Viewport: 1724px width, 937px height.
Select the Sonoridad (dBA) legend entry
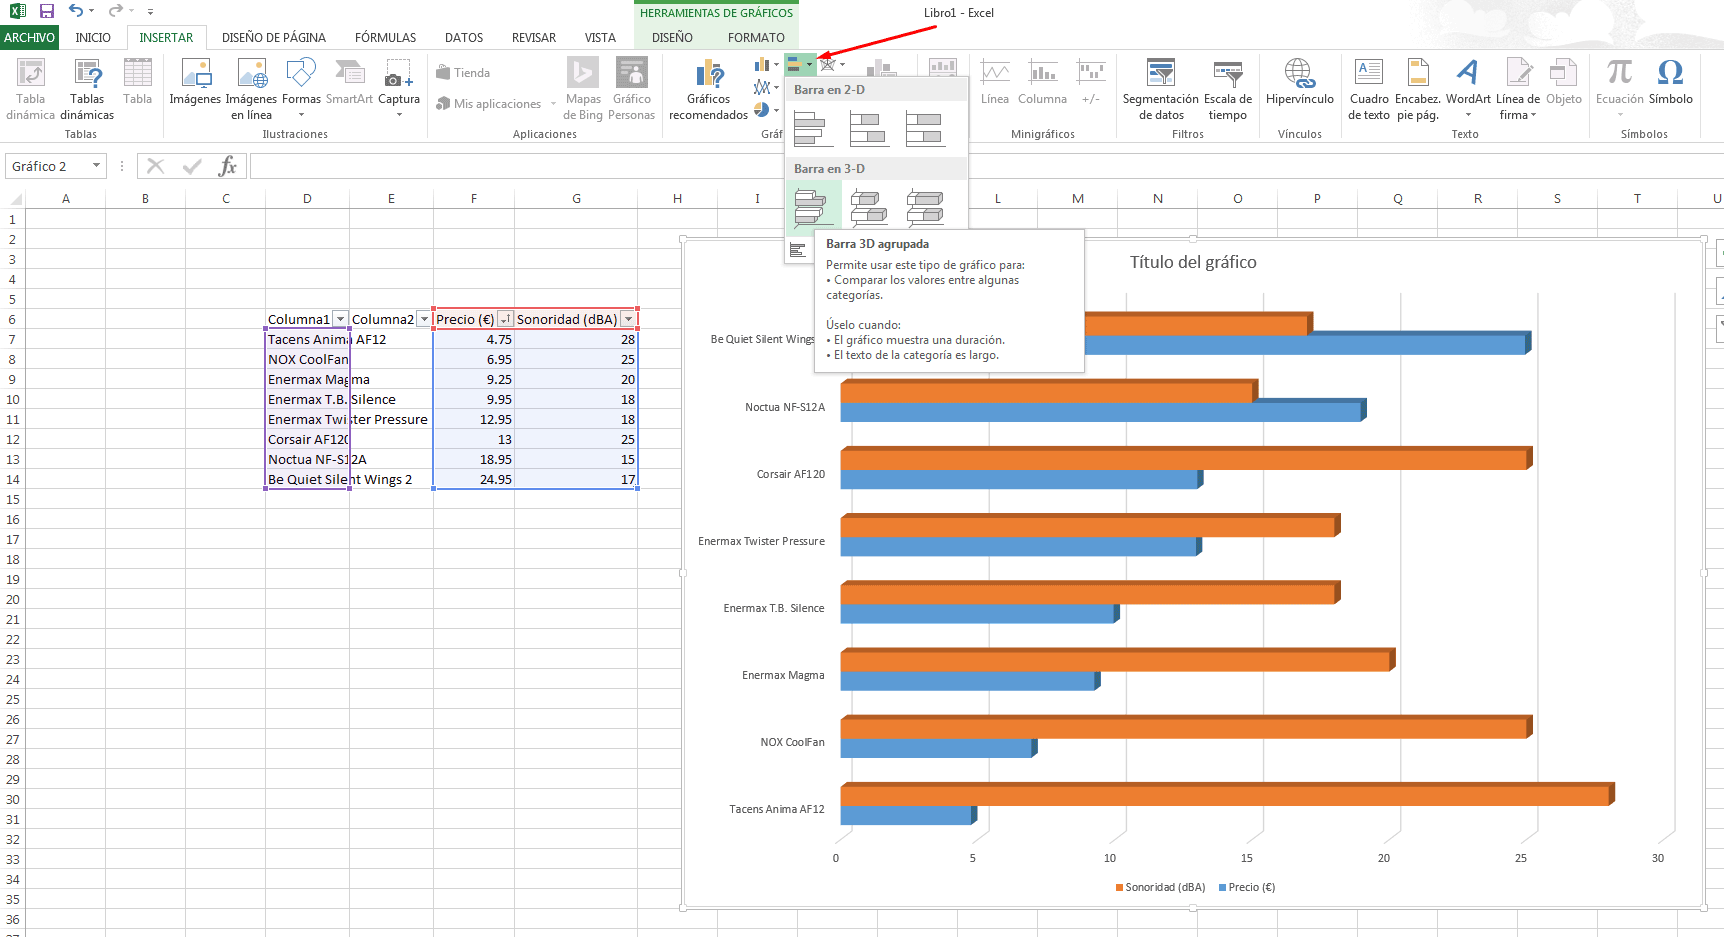click(x=1160, y=887)
